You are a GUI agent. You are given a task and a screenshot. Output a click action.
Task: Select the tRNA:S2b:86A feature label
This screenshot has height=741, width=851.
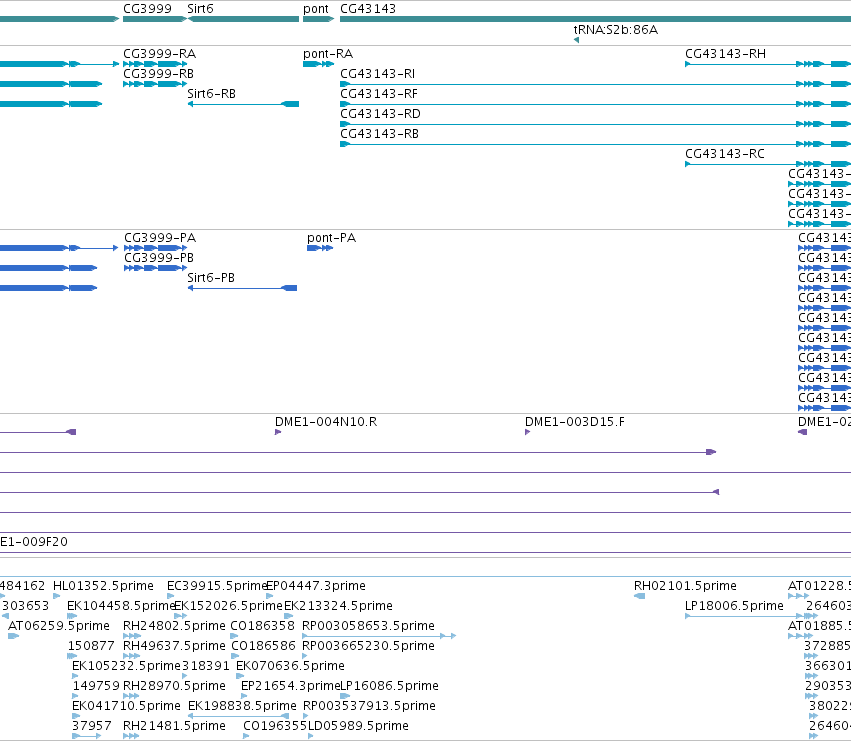(615, 29)
